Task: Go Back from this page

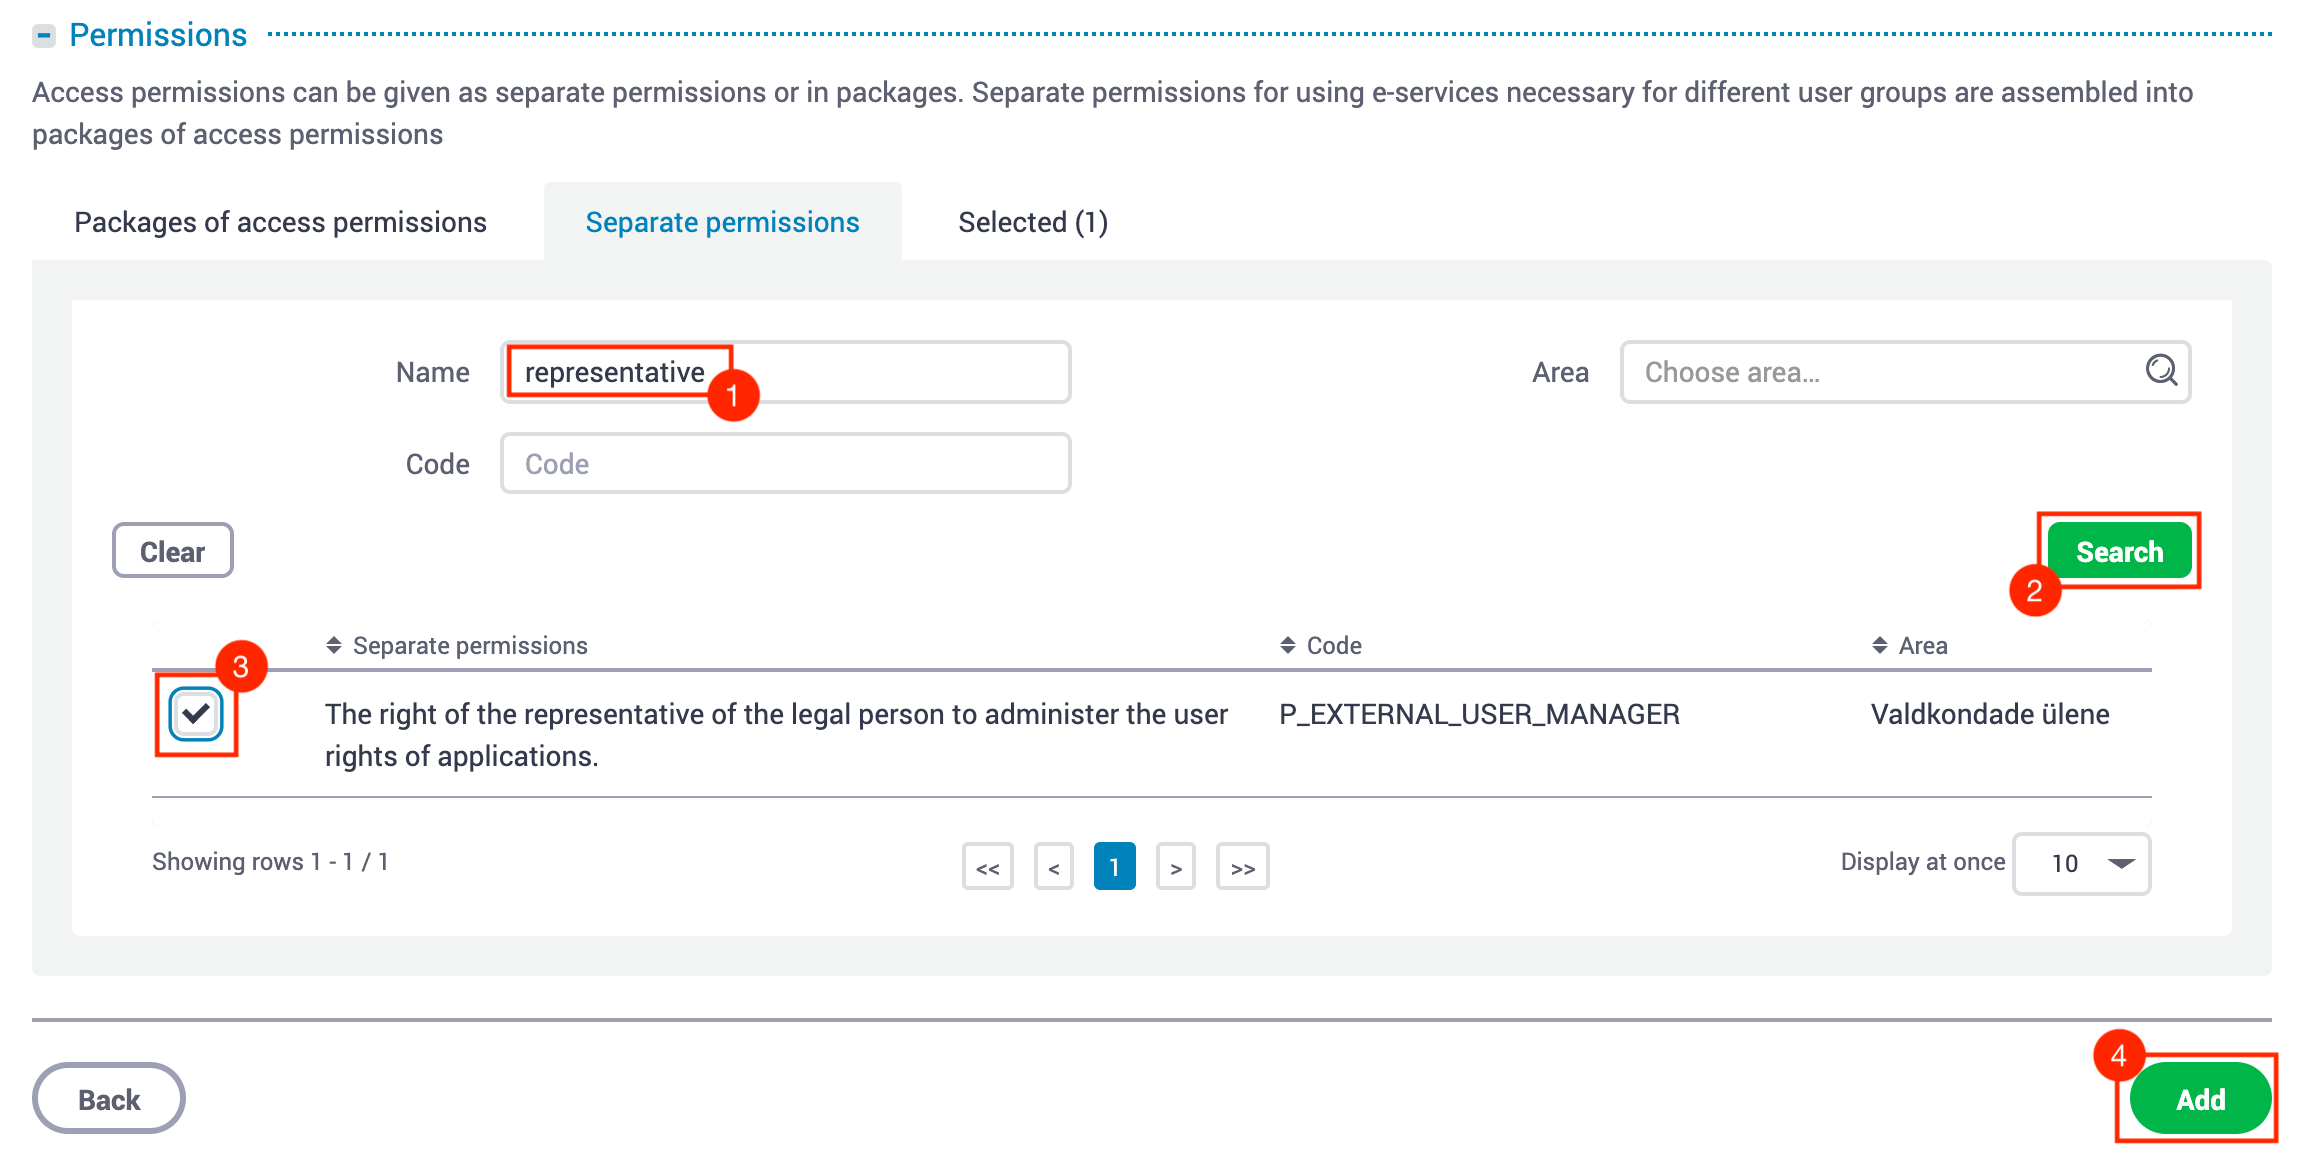Action: pos(108,1098)
